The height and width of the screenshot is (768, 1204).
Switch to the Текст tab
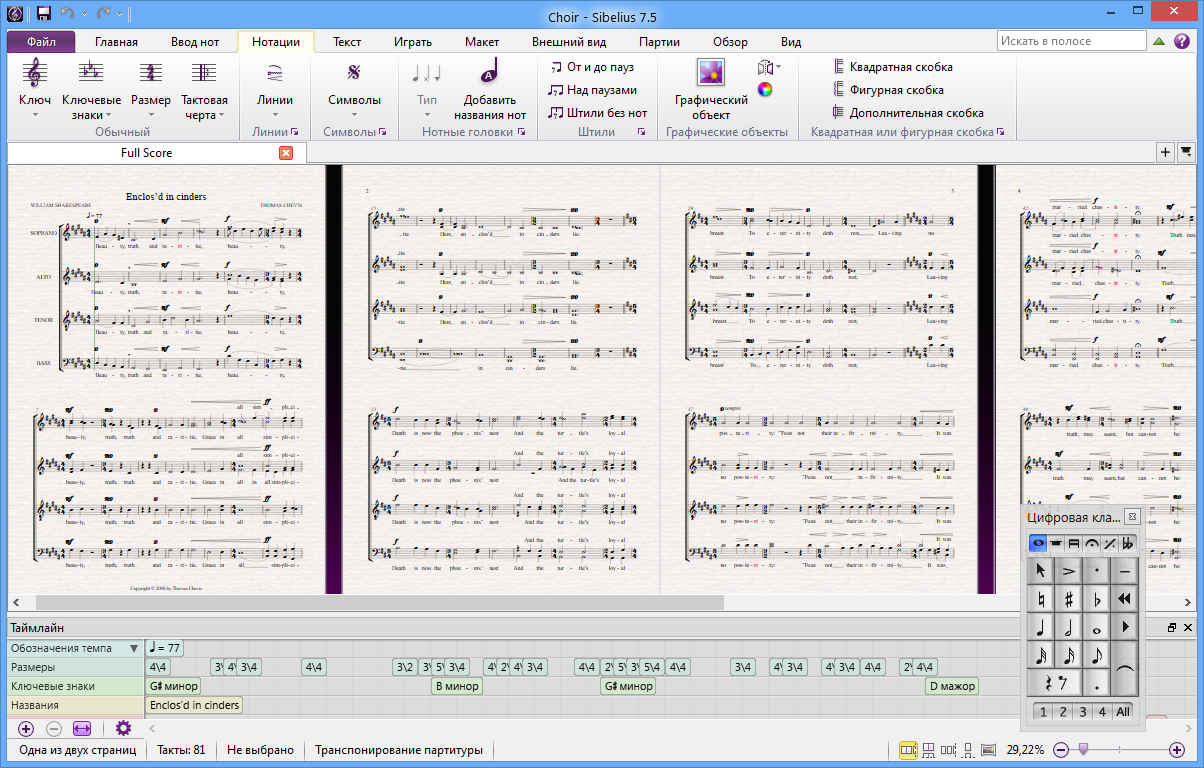(347, 42)
